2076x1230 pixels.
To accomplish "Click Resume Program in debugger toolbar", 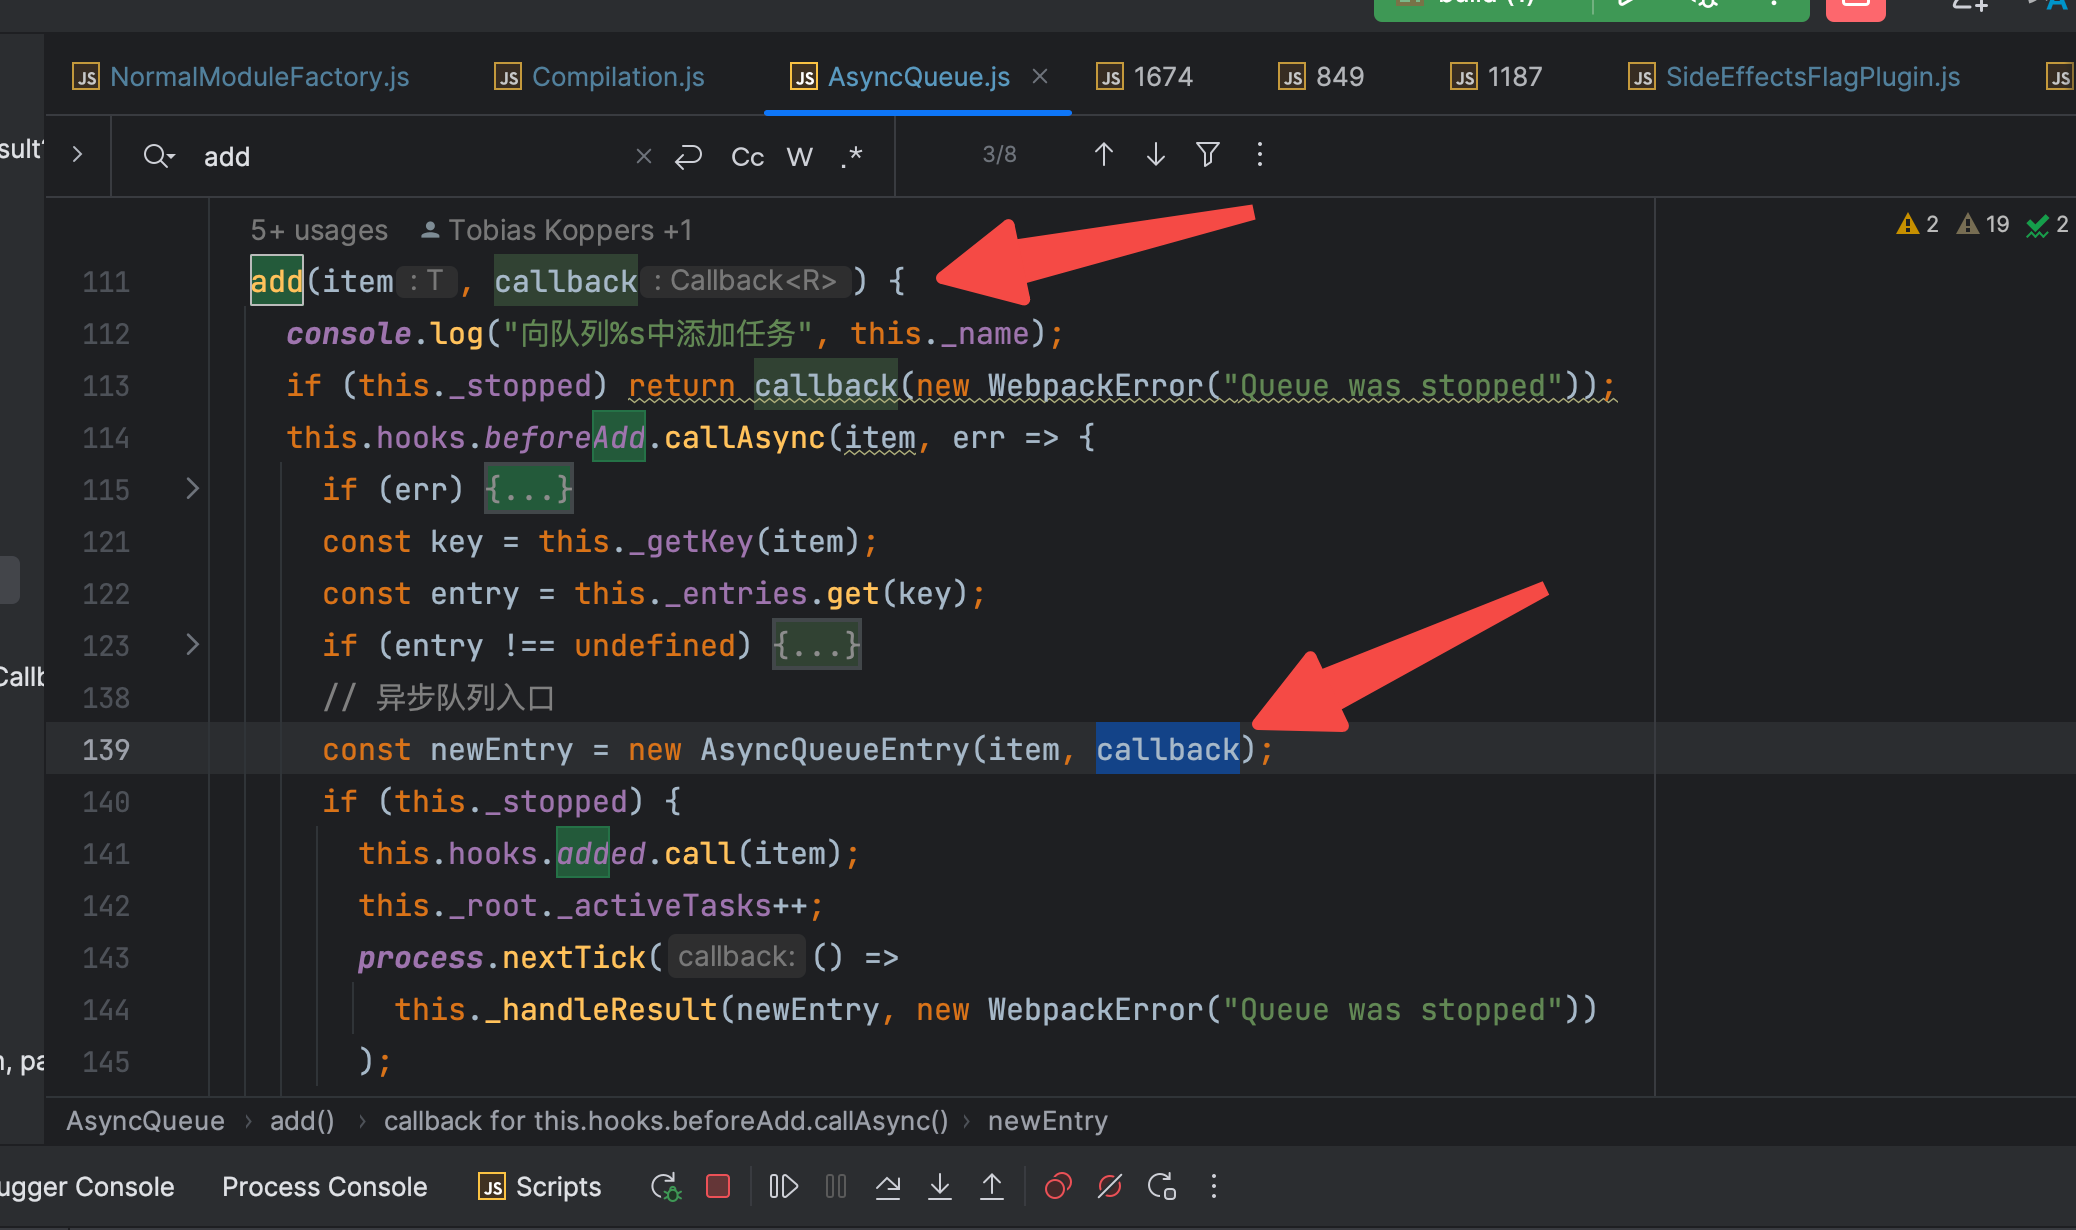I will (x=783, y=1187).
